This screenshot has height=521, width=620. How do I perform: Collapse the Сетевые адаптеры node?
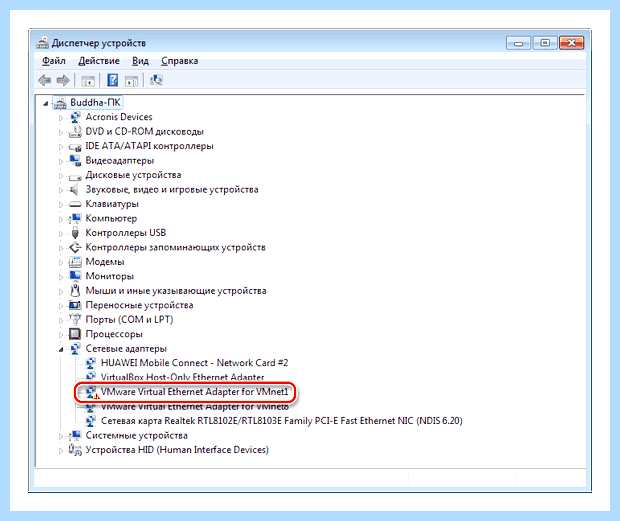tap(61, 349)
